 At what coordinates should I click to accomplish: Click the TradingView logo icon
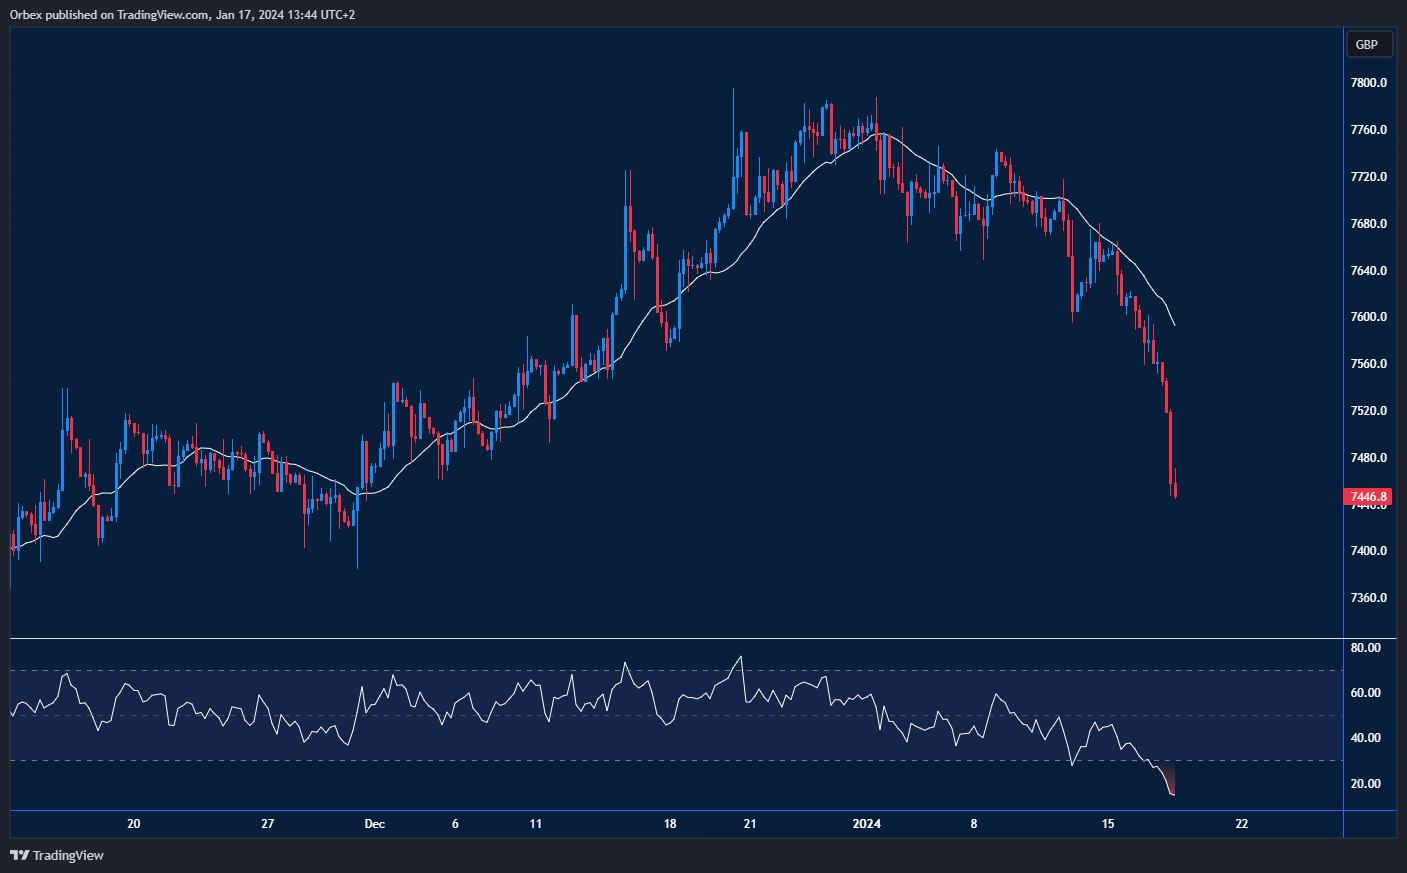19,855
